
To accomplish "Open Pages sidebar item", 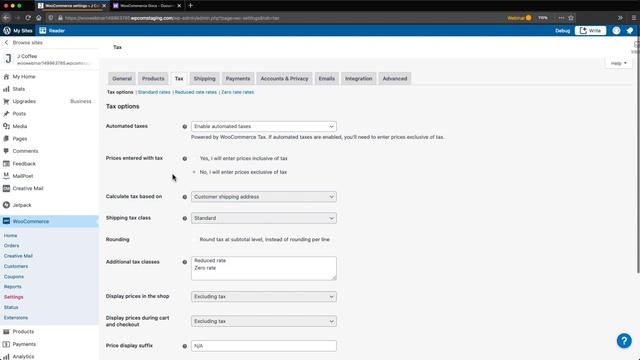I will click(x=20, y=138).
